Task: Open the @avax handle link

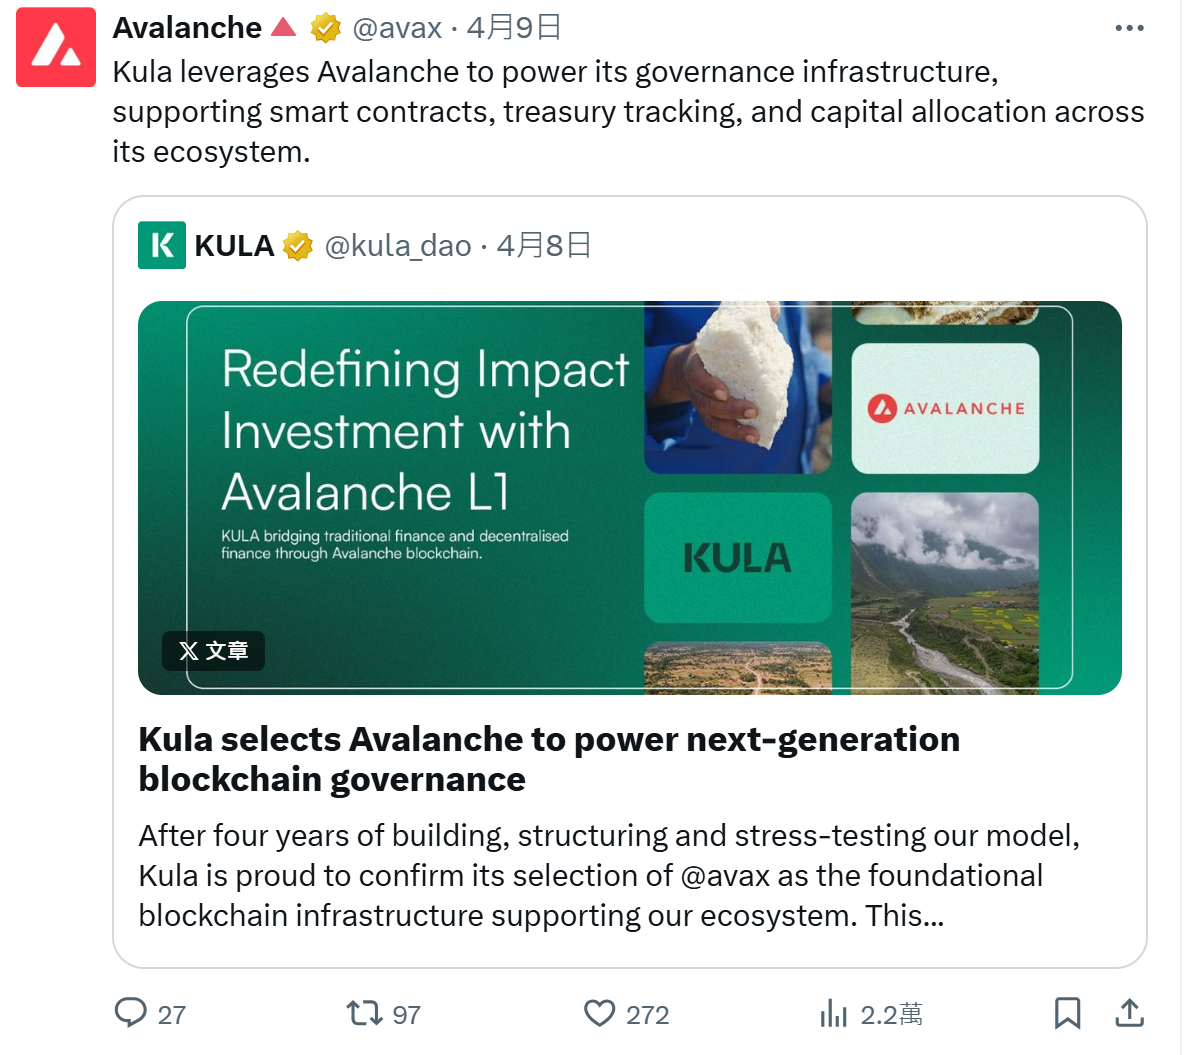Action: point(397,28)
